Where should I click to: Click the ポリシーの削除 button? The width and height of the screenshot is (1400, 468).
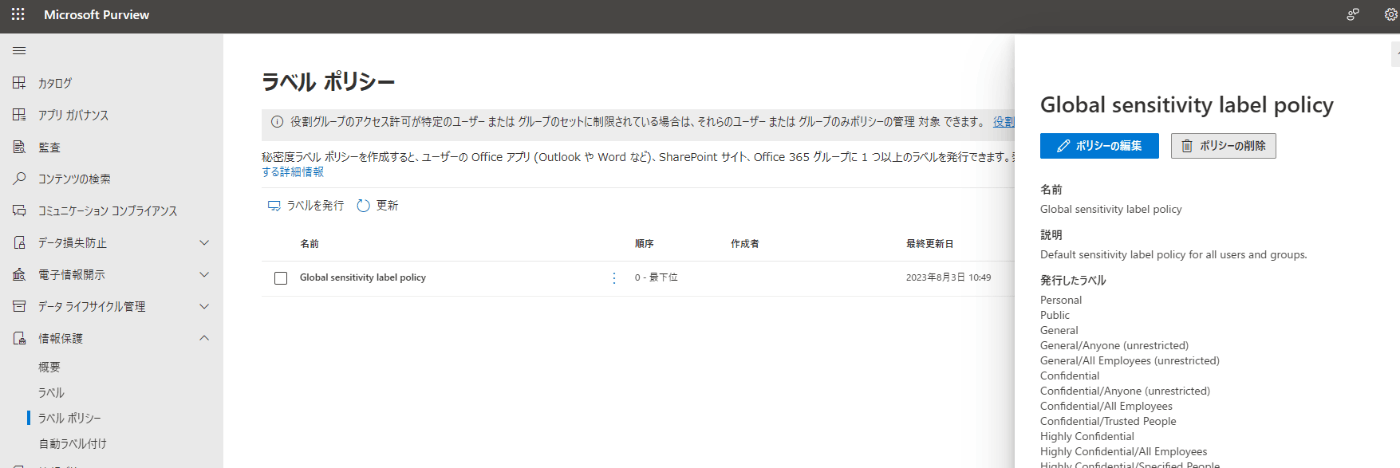pos(1223,146)
